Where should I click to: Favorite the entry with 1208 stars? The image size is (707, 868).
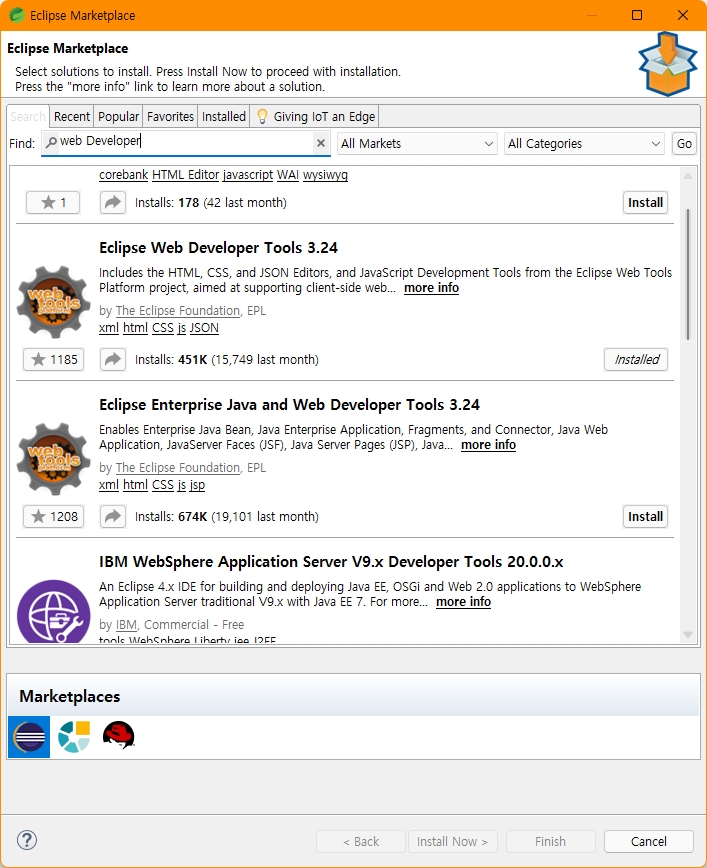54,516
